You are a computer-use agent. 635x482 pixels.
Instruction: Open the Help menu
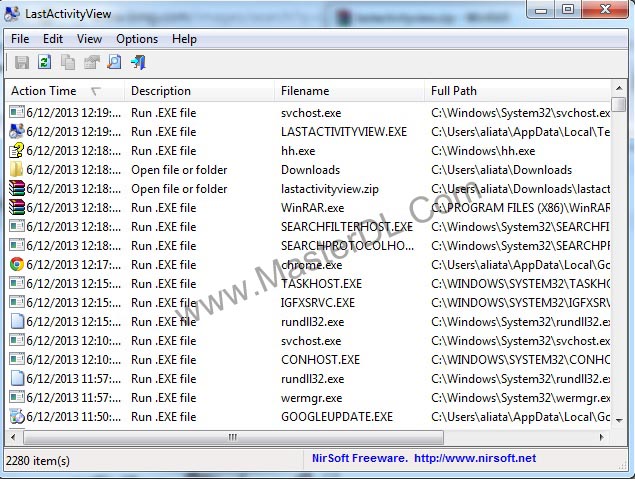coord(184,39)
